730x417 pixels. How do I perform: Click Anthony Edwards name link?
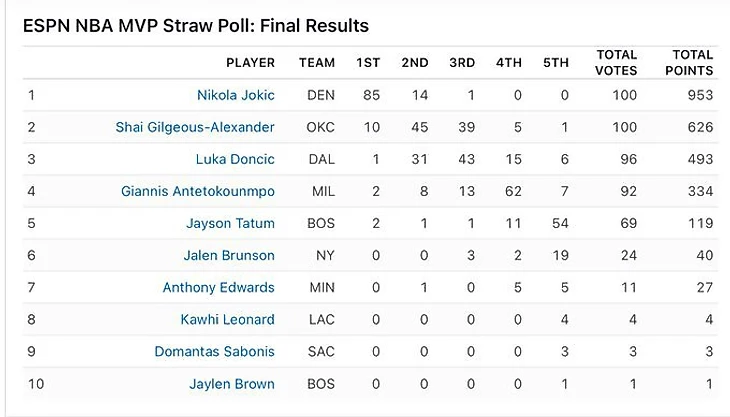coord(218,287)
